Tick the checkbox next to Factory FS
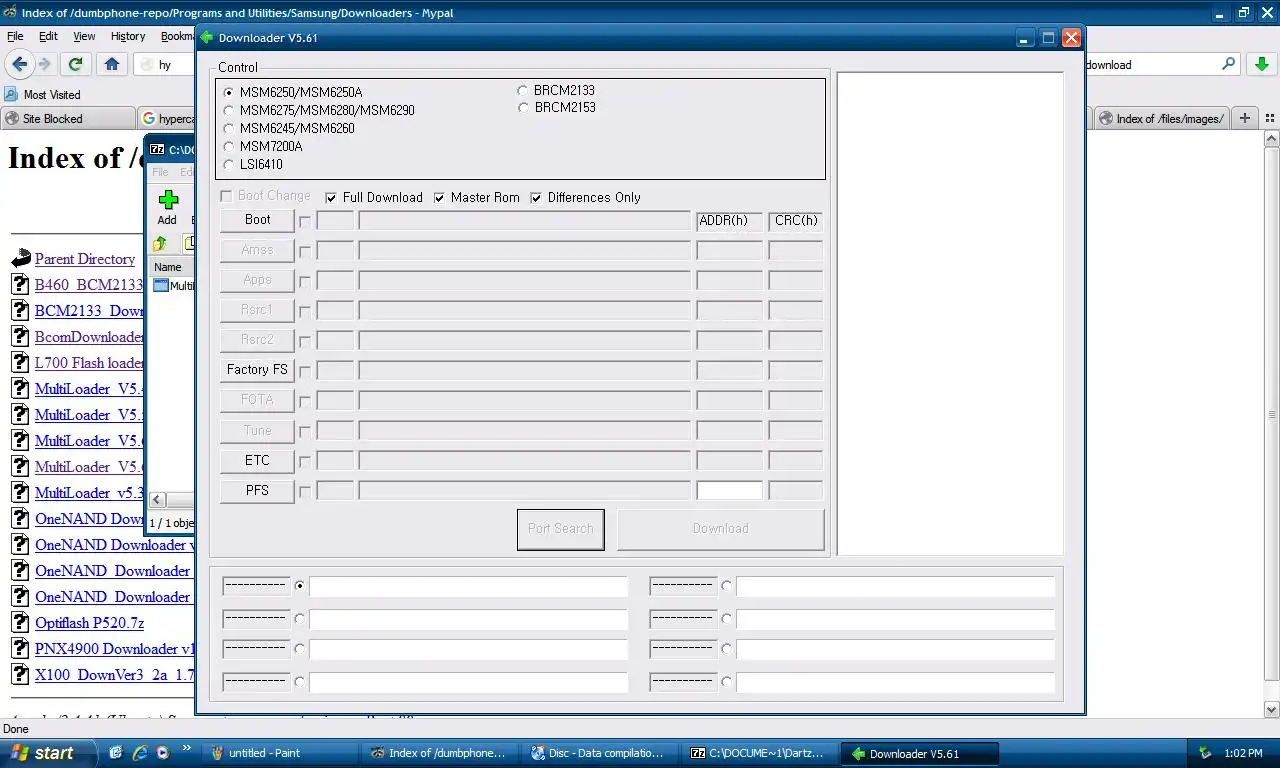This screenshot has width=1280, height=768. [305, 371]
